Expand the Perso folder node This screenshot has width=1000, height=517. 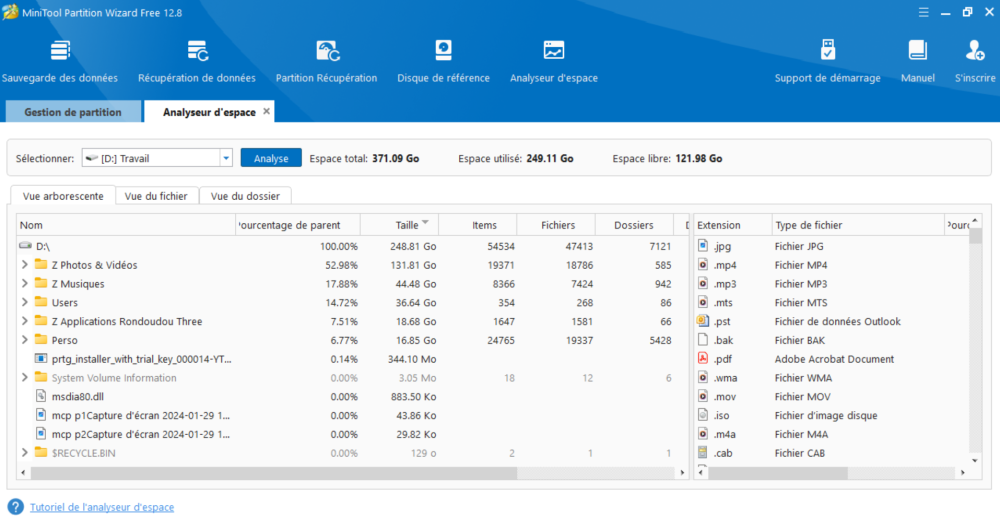click(x=24, y=340)
